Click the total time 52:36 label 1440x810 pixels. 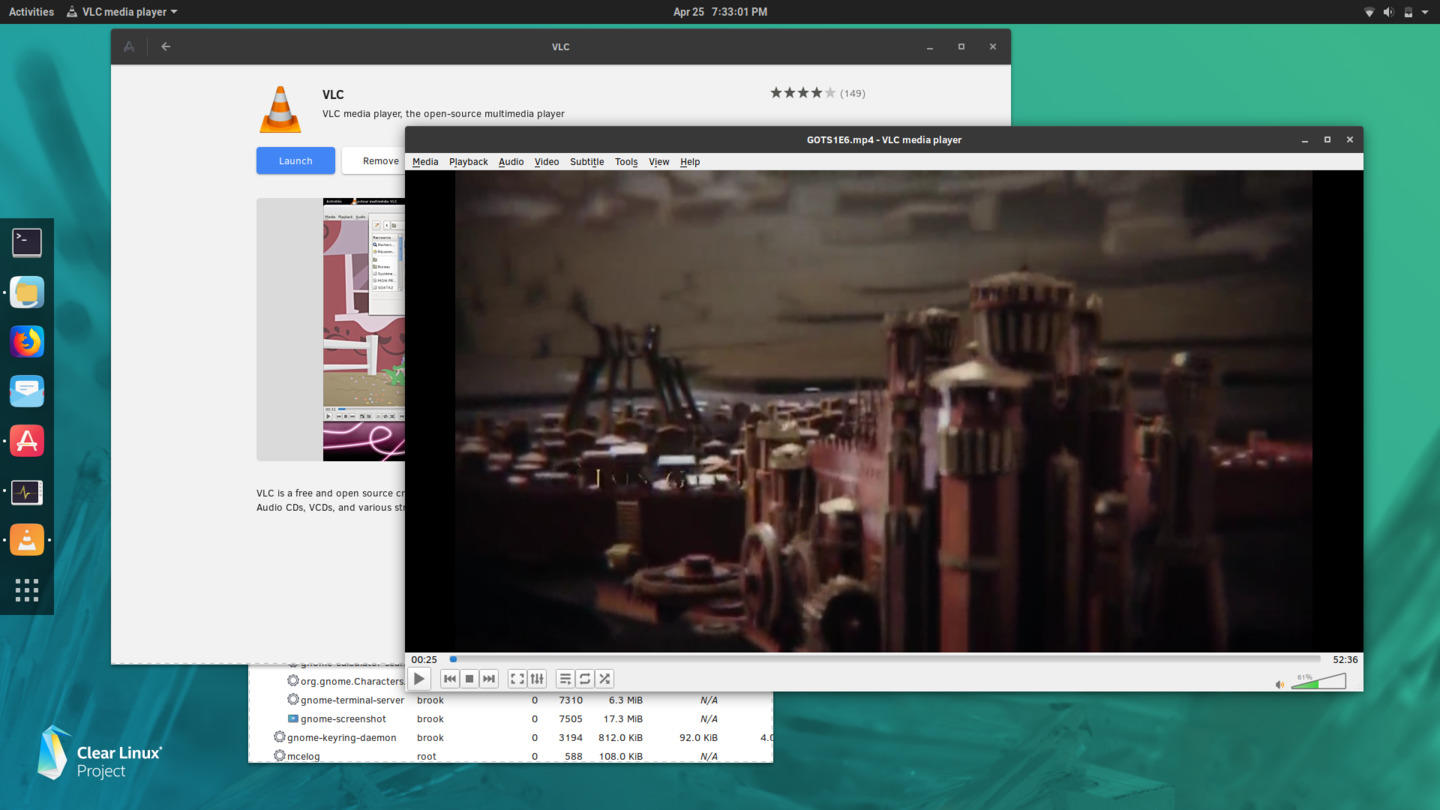point(1345,660)
